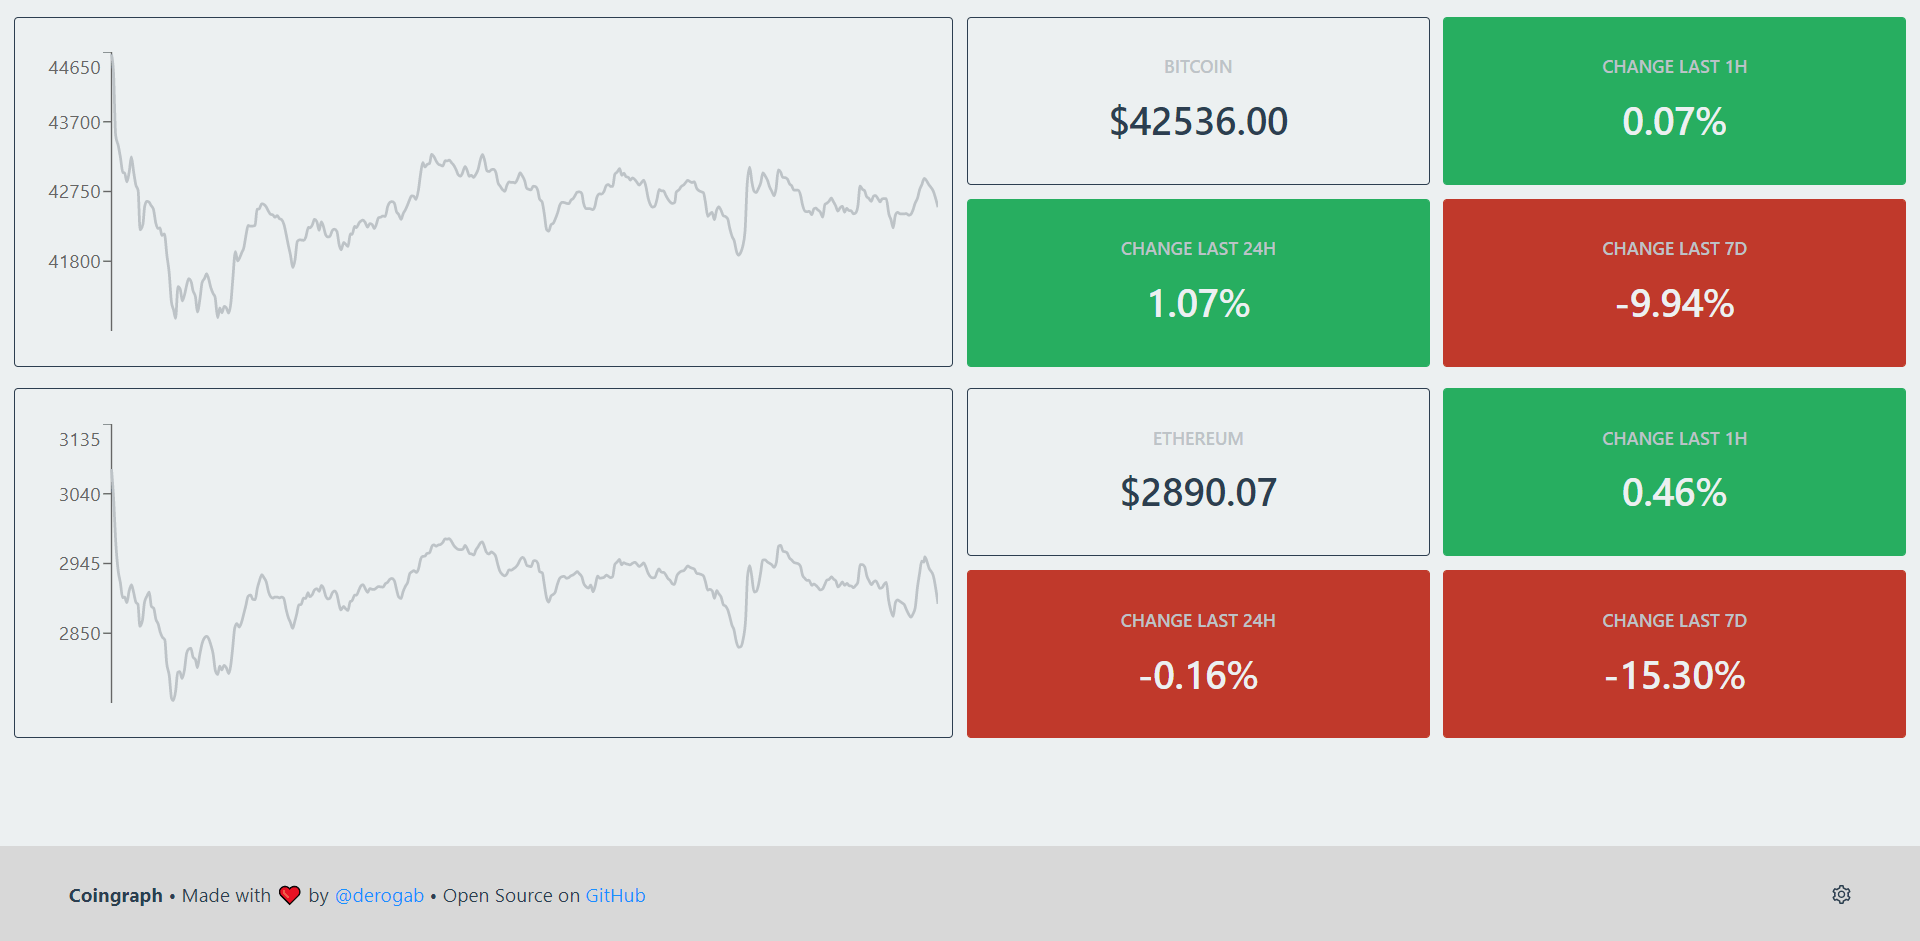Viewport: 1920px width, 941px height.
Task: Open the GitHub source link
Action: 615,896
